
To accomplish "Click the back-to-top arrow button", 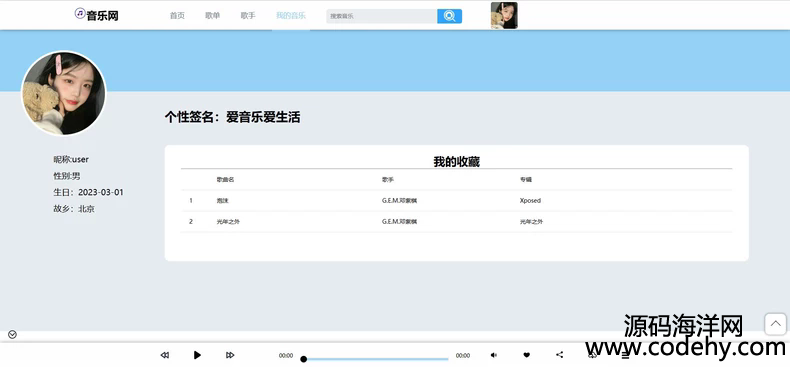I will (x=775, y=324).
